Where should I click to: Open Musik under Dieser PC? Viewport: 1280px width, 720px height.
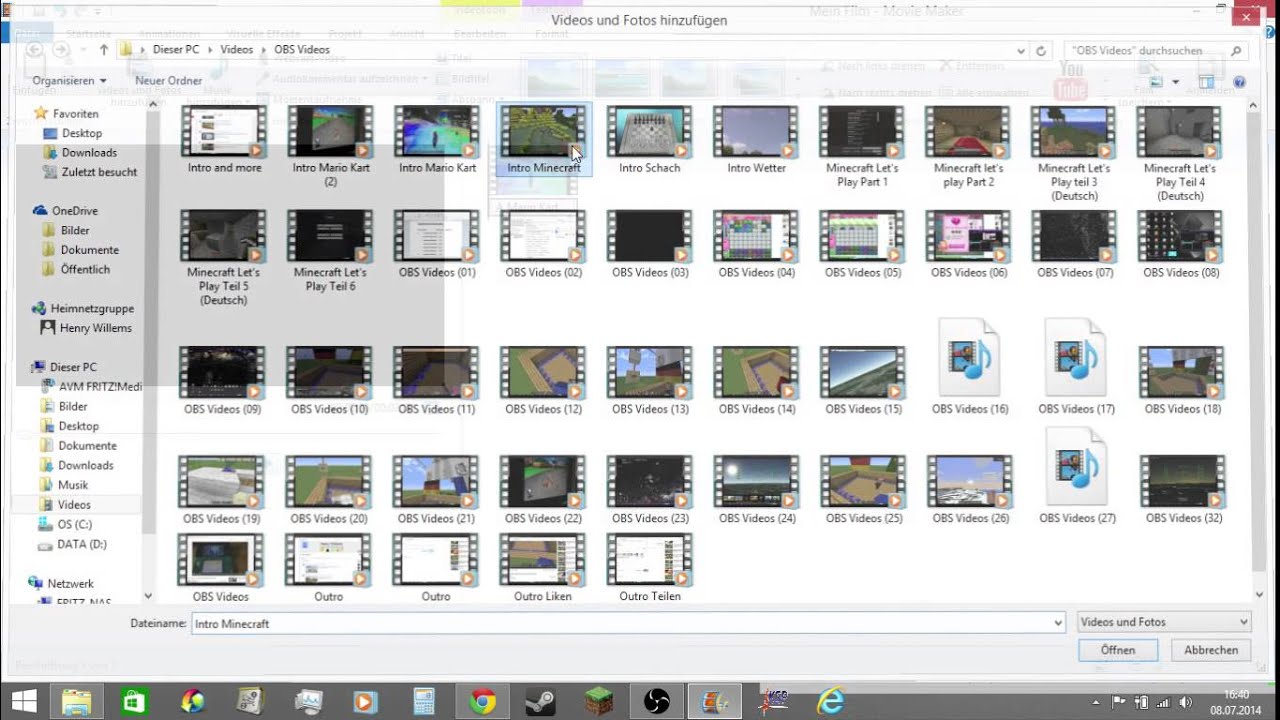[73, 485]
